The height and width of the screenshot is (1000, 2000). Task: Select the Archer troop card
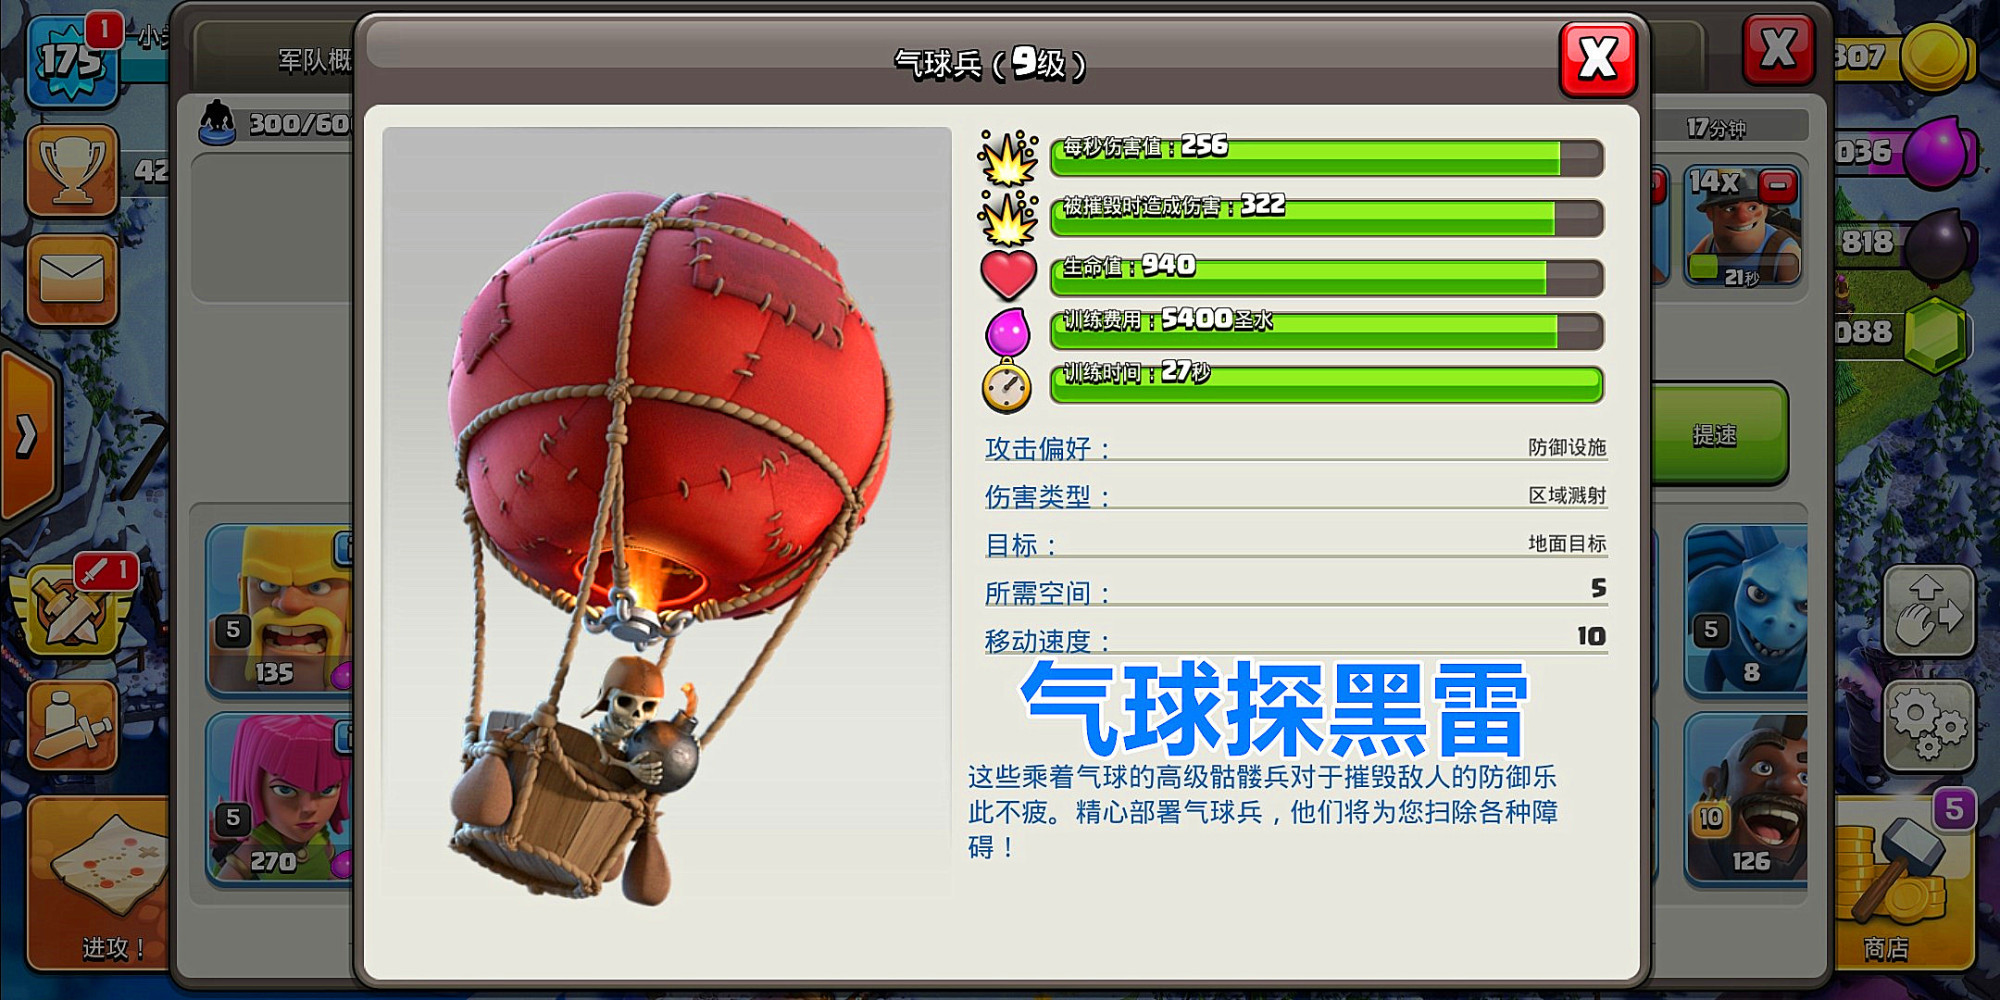(x=280, y=798)
